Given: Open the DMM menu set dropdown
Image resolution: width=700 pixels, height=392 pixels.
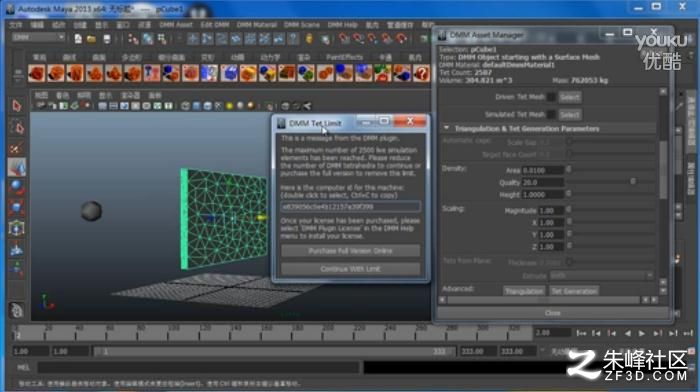Looking at the screenshot, I should coord(38,38).
